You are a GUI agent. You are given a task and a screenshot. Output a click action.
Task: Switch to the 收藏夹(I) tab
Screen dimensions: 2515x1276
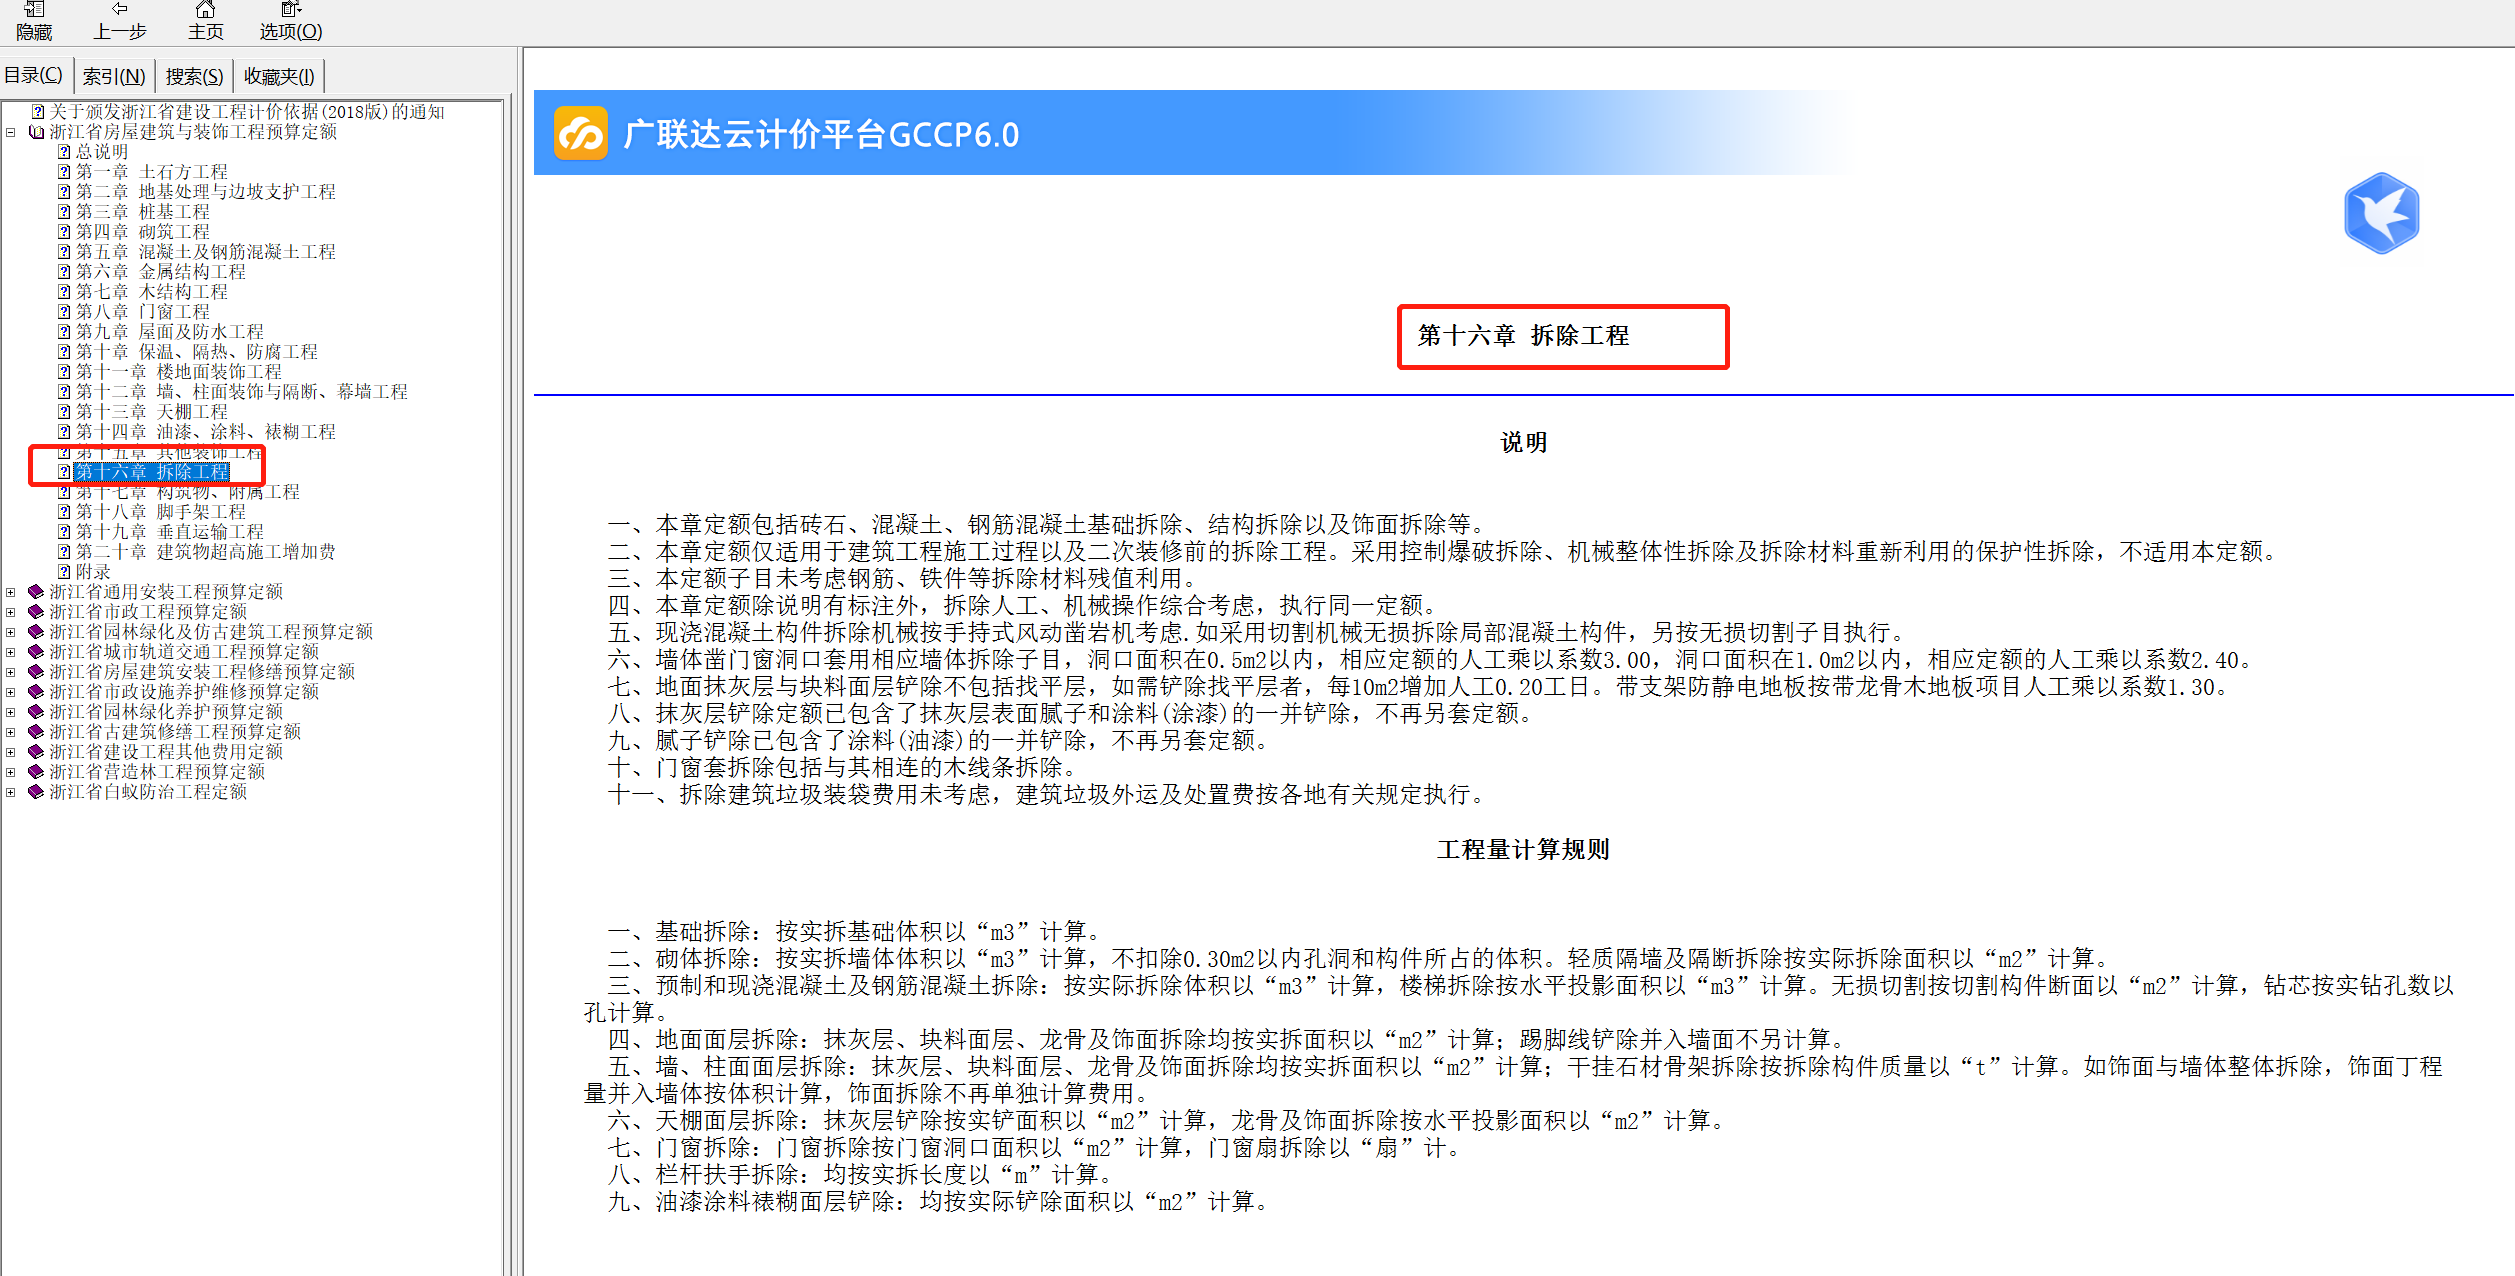point(279,76)
